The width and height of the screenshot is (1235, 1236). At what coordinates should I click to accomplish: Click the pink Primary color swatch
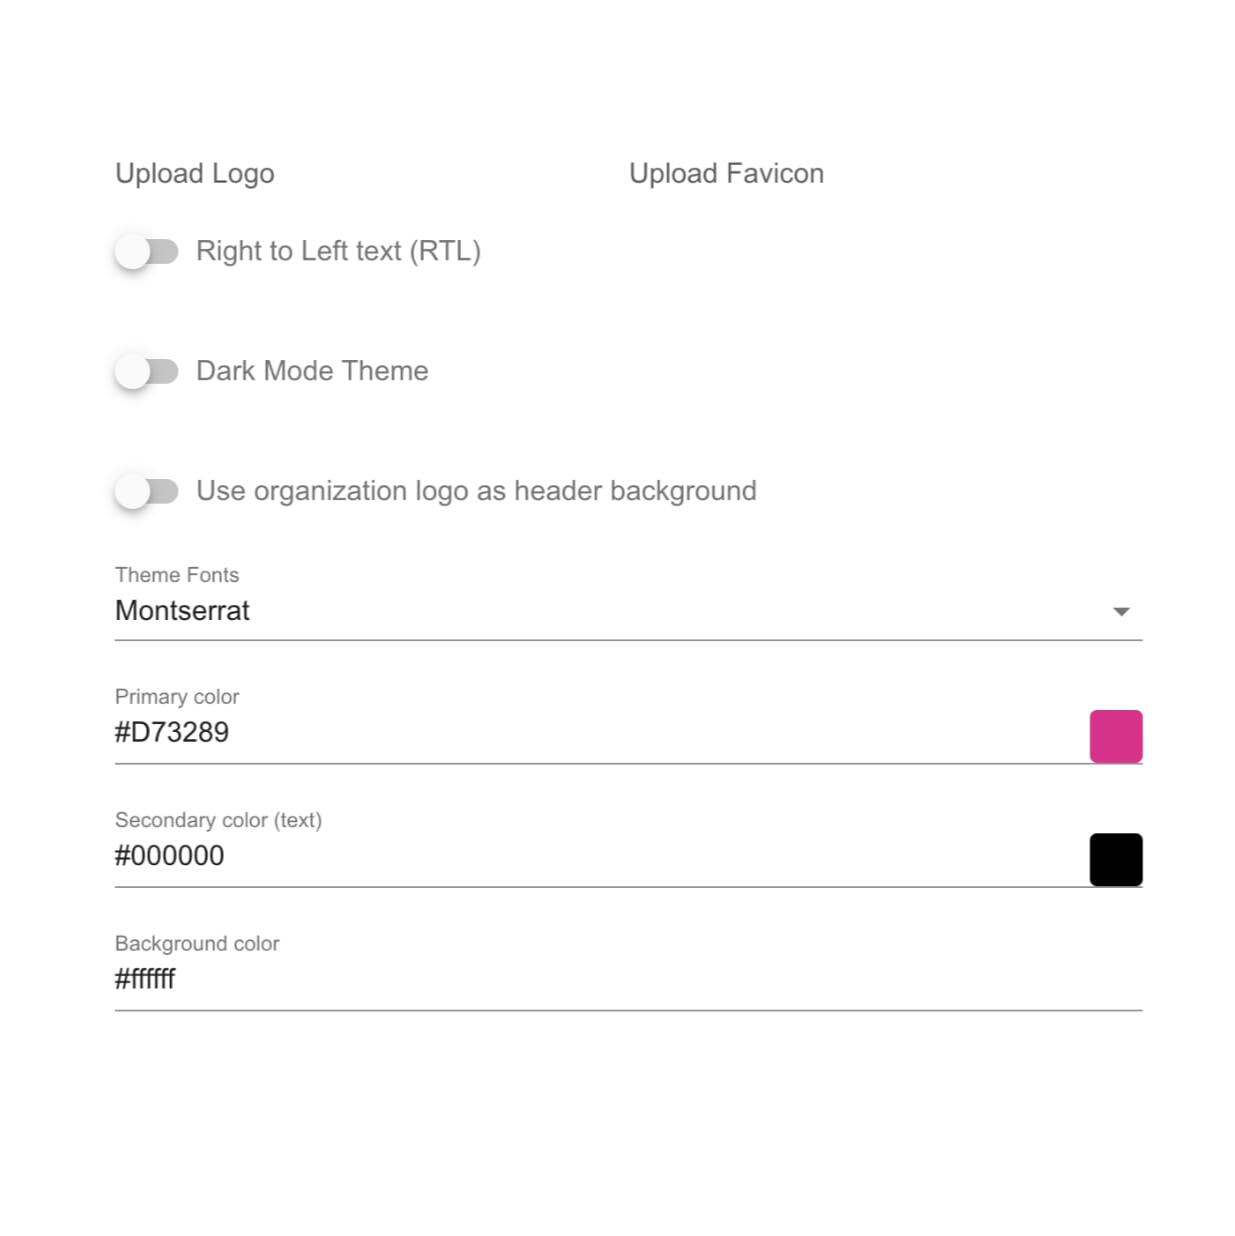tap(1115, 737)
